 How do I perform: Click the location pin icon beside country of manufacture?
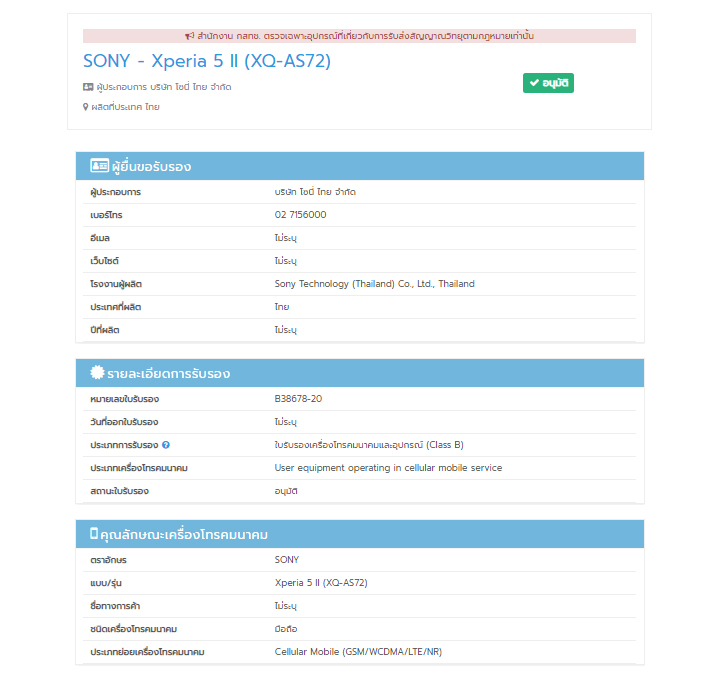click(85, 107)
